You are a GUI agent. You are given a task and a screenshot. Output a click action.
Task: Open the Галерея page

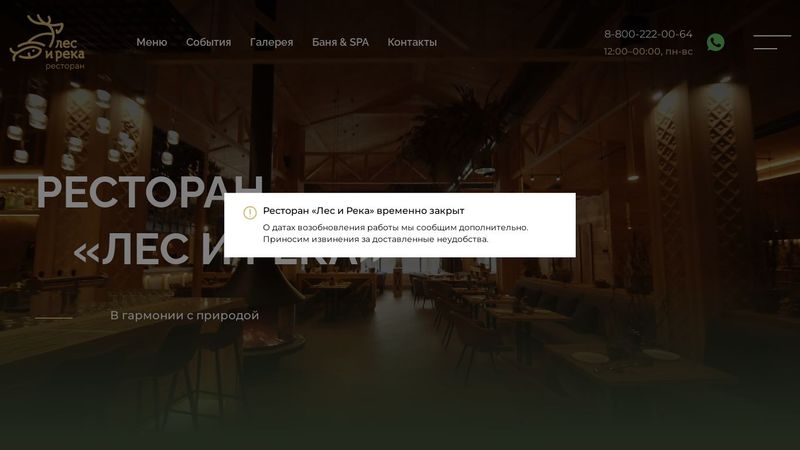[271, 42]
